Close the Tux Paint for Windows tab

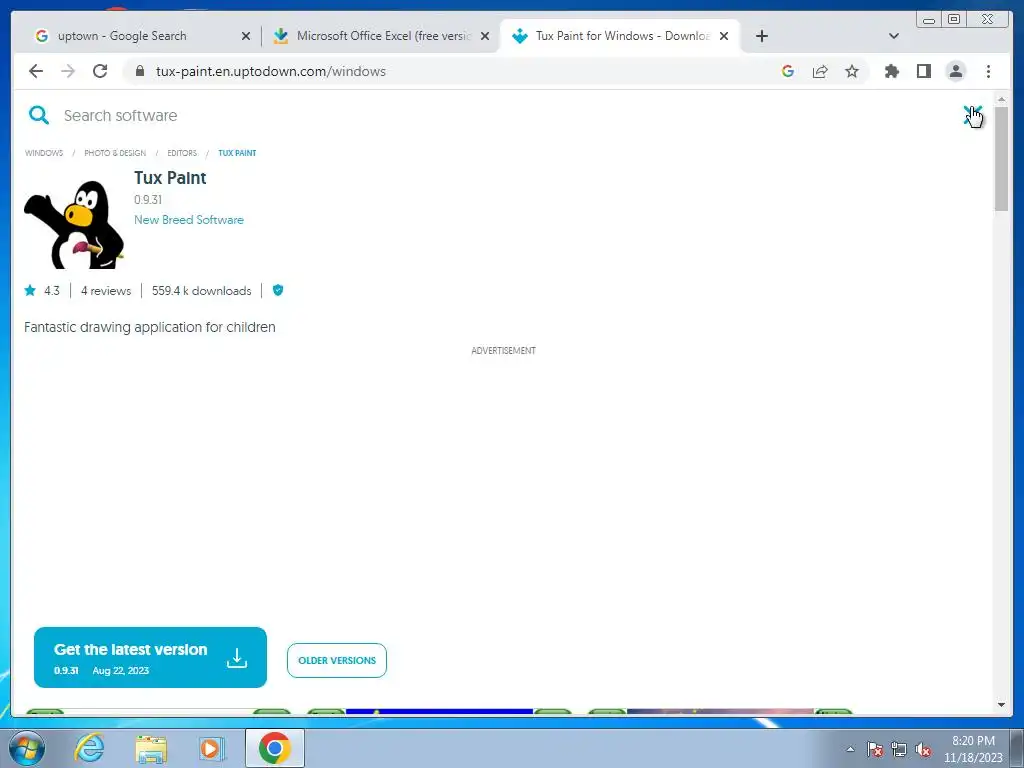pos(724,36)
